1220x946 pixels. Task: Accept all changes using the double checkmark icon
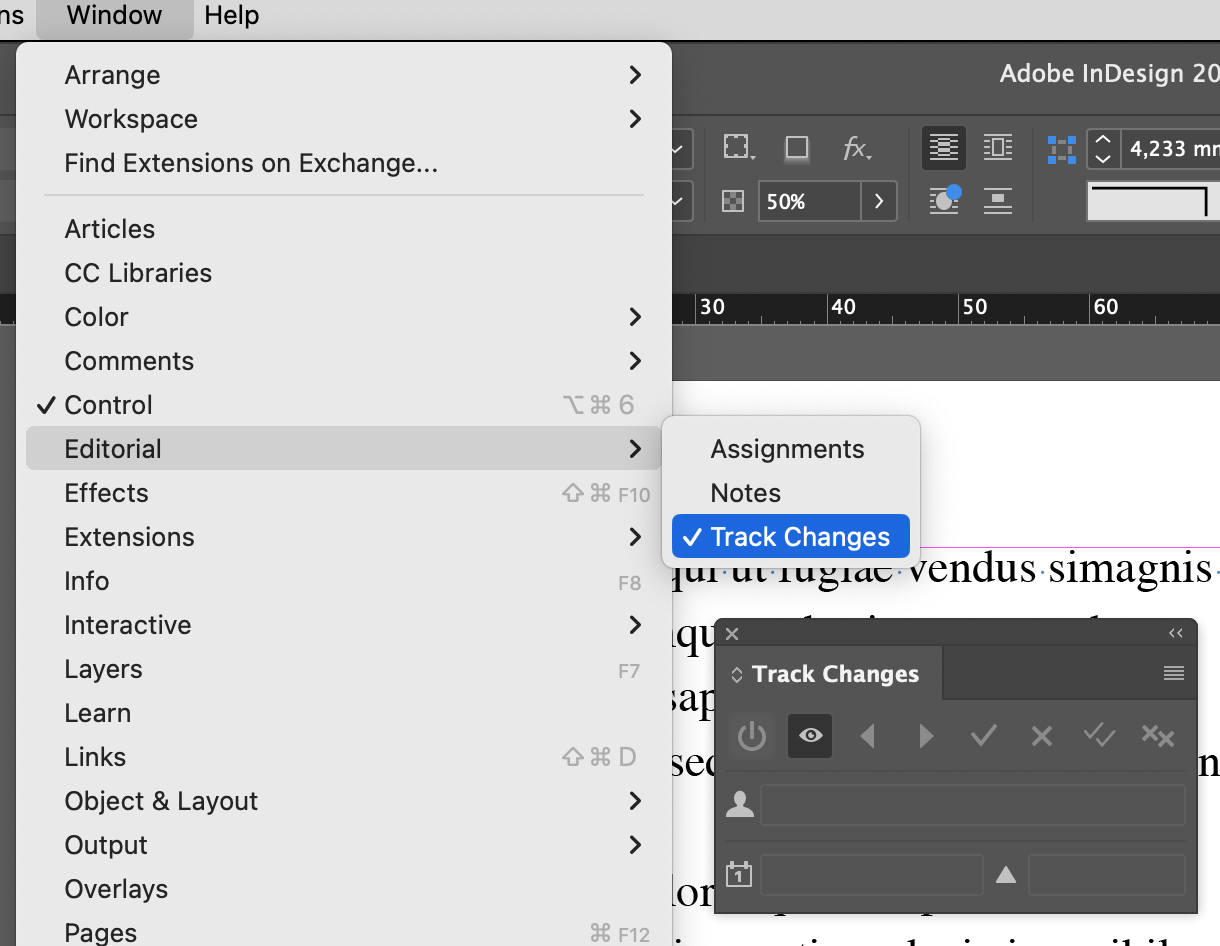pyautogui.click(x=1099, y=736)
